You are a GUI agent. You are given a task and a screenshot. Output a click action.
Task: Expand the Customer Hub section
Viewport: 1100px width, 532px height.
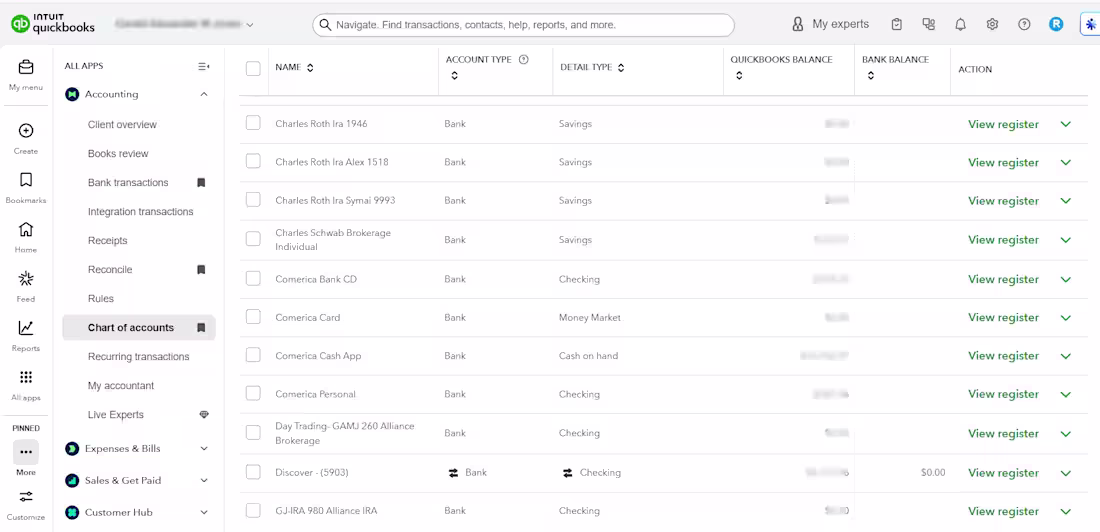[x=204, y=512]
